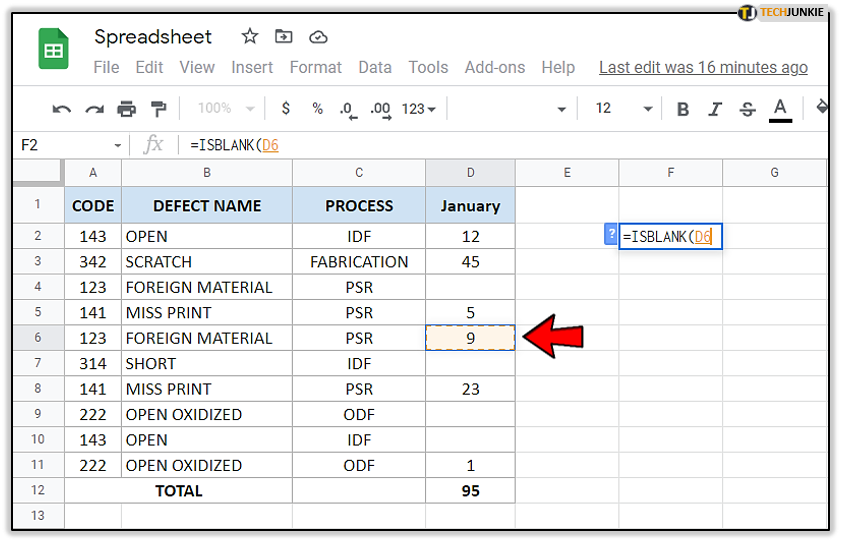
Task: Click the CODE header cell
Action: click(93, 205)
